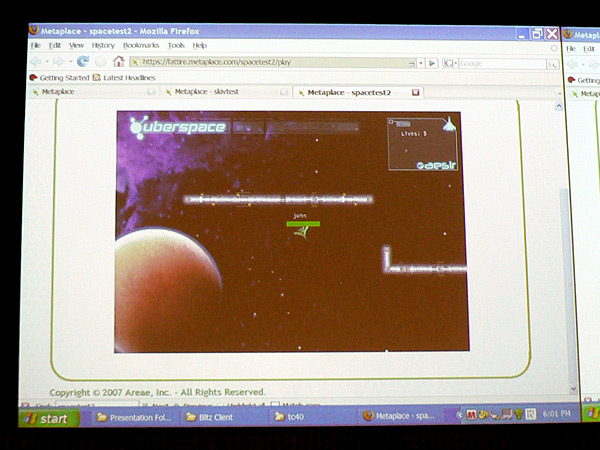The image size is (600, 450).
Task: Open the File menu in the right-hand window
Action: click(571, 49)
